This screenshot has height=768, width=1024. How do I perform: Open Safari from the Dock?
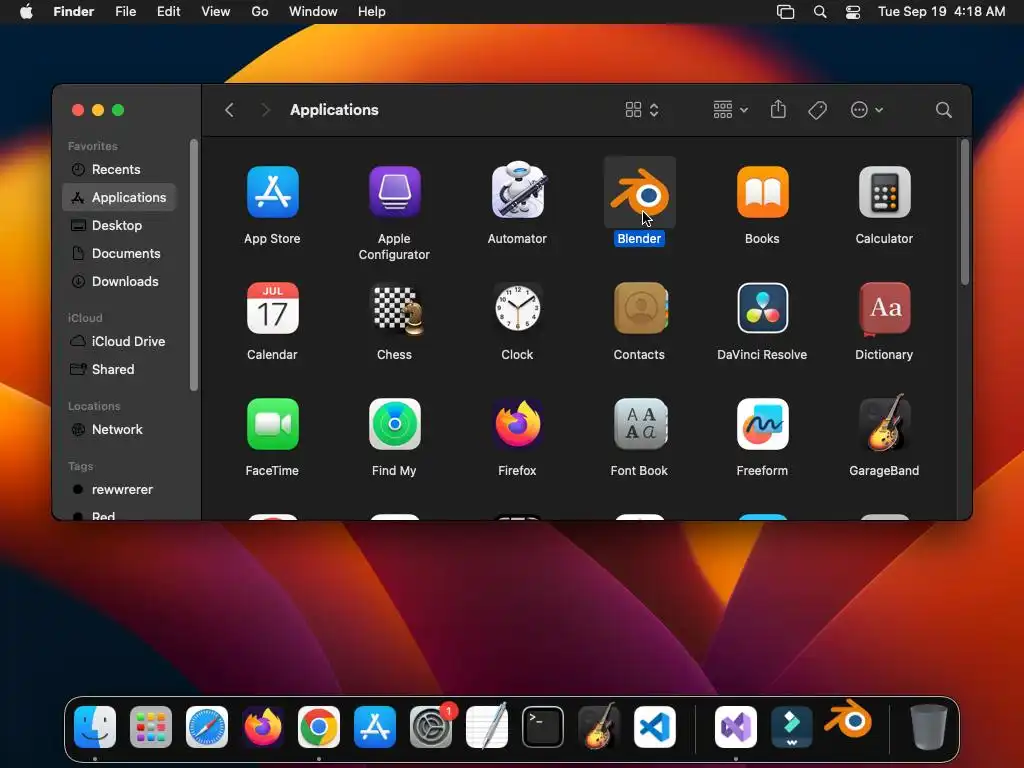[x=207, y=727]
